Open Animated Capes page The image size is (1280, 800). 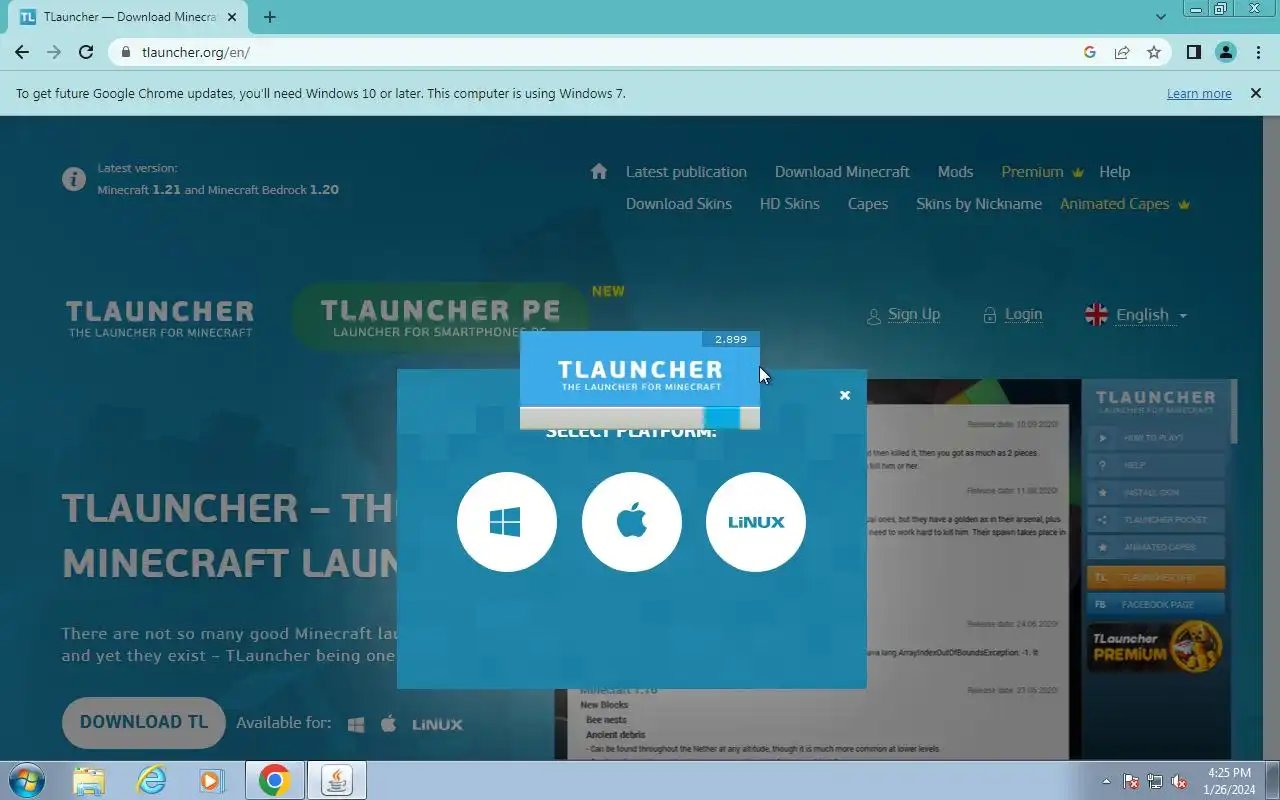pos(1125,204)
